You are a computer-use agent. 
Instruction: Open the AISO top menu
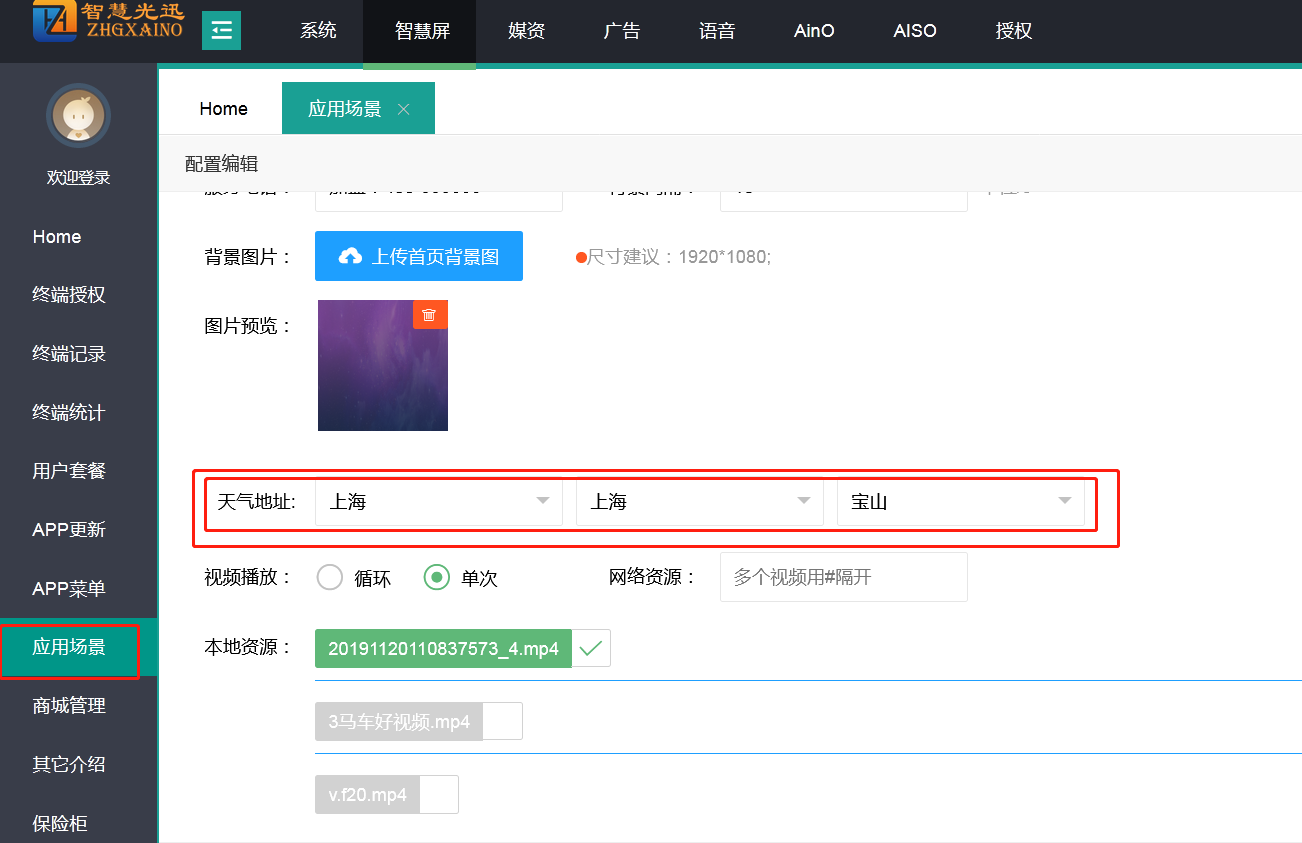(915, 31)
